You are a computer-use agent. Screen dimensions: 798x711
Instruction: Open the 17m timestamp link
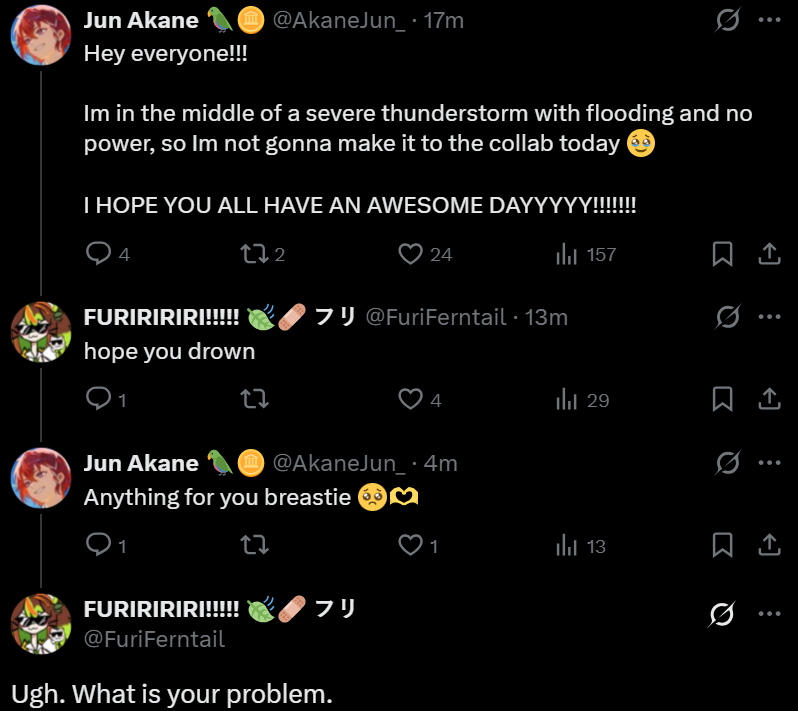pos(444,20)
